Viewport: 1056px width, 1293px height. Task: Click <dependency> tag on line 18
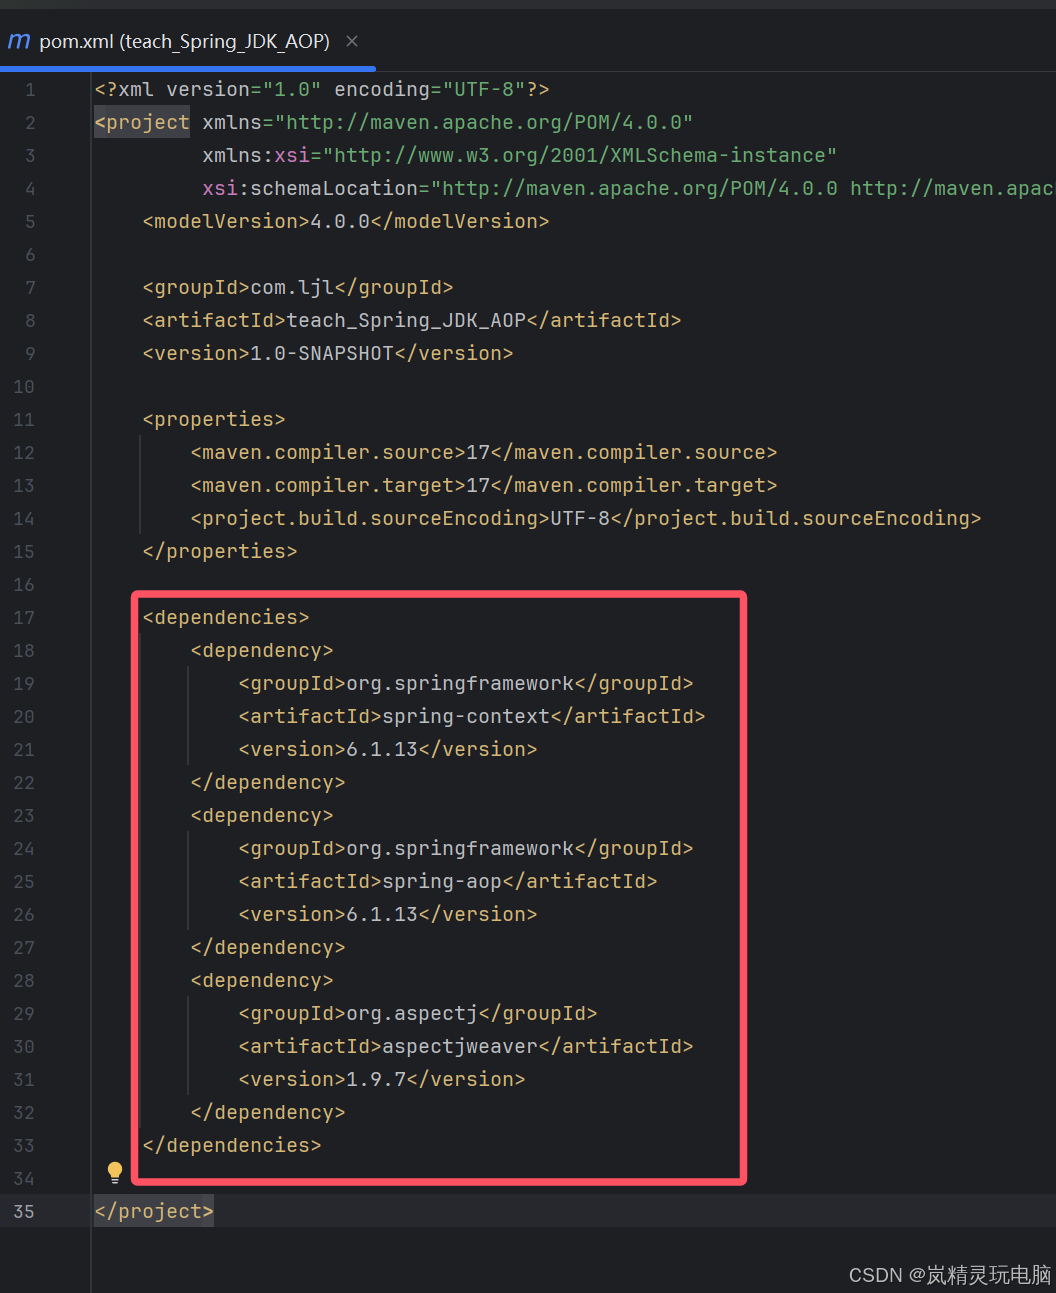coord(262,650)
